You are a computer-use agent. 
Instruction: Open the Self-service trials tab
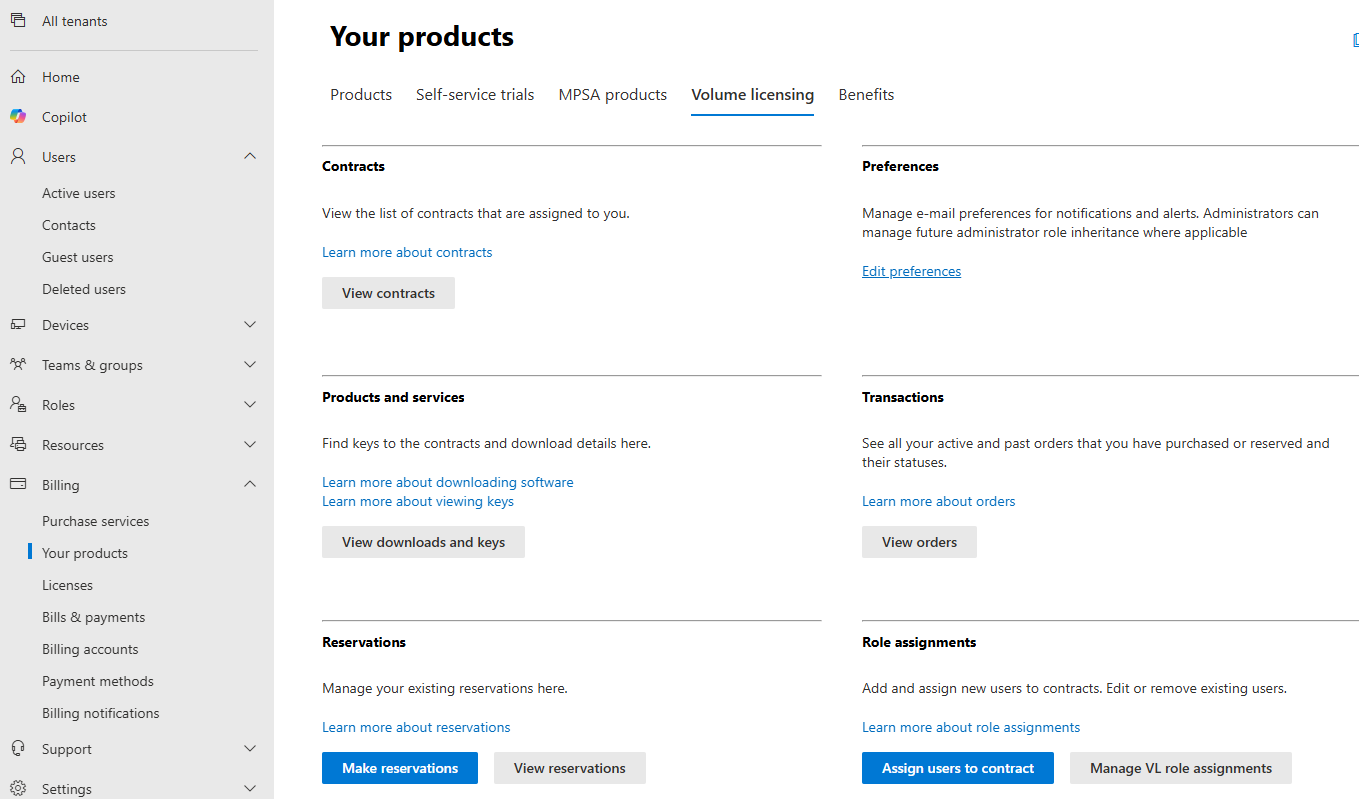point(475,95)
